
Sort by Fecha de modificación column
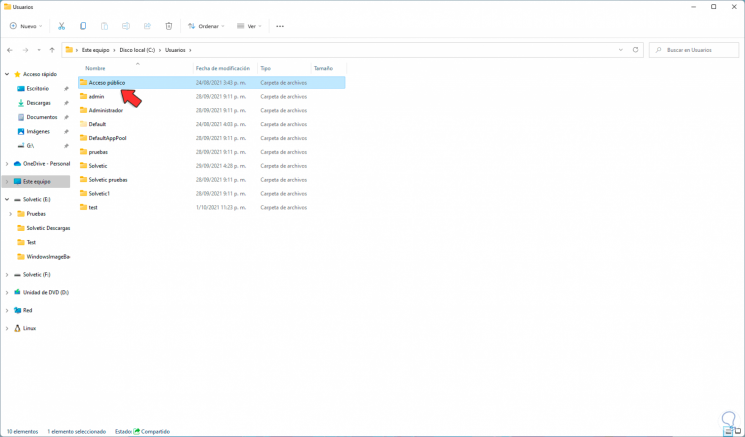tap(223, 68)
